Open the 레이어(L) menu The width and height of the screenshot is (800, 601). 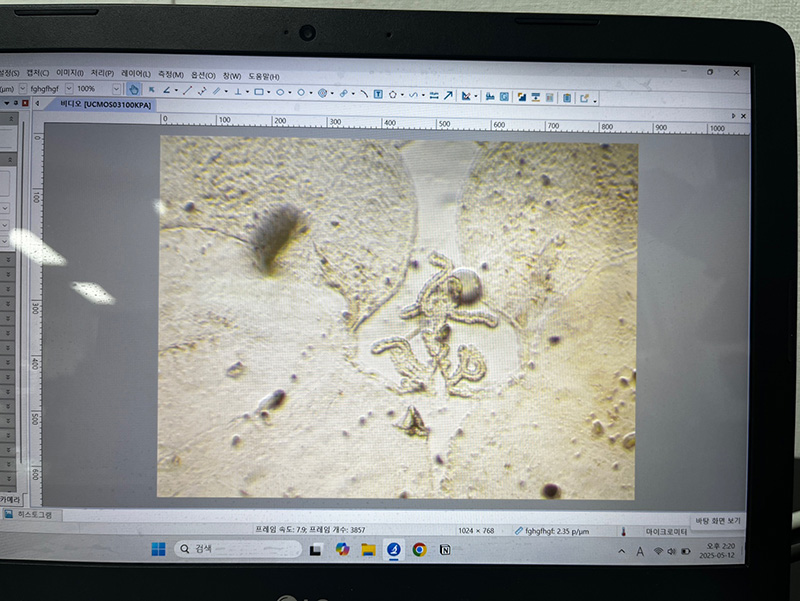(x=135, y=74)
